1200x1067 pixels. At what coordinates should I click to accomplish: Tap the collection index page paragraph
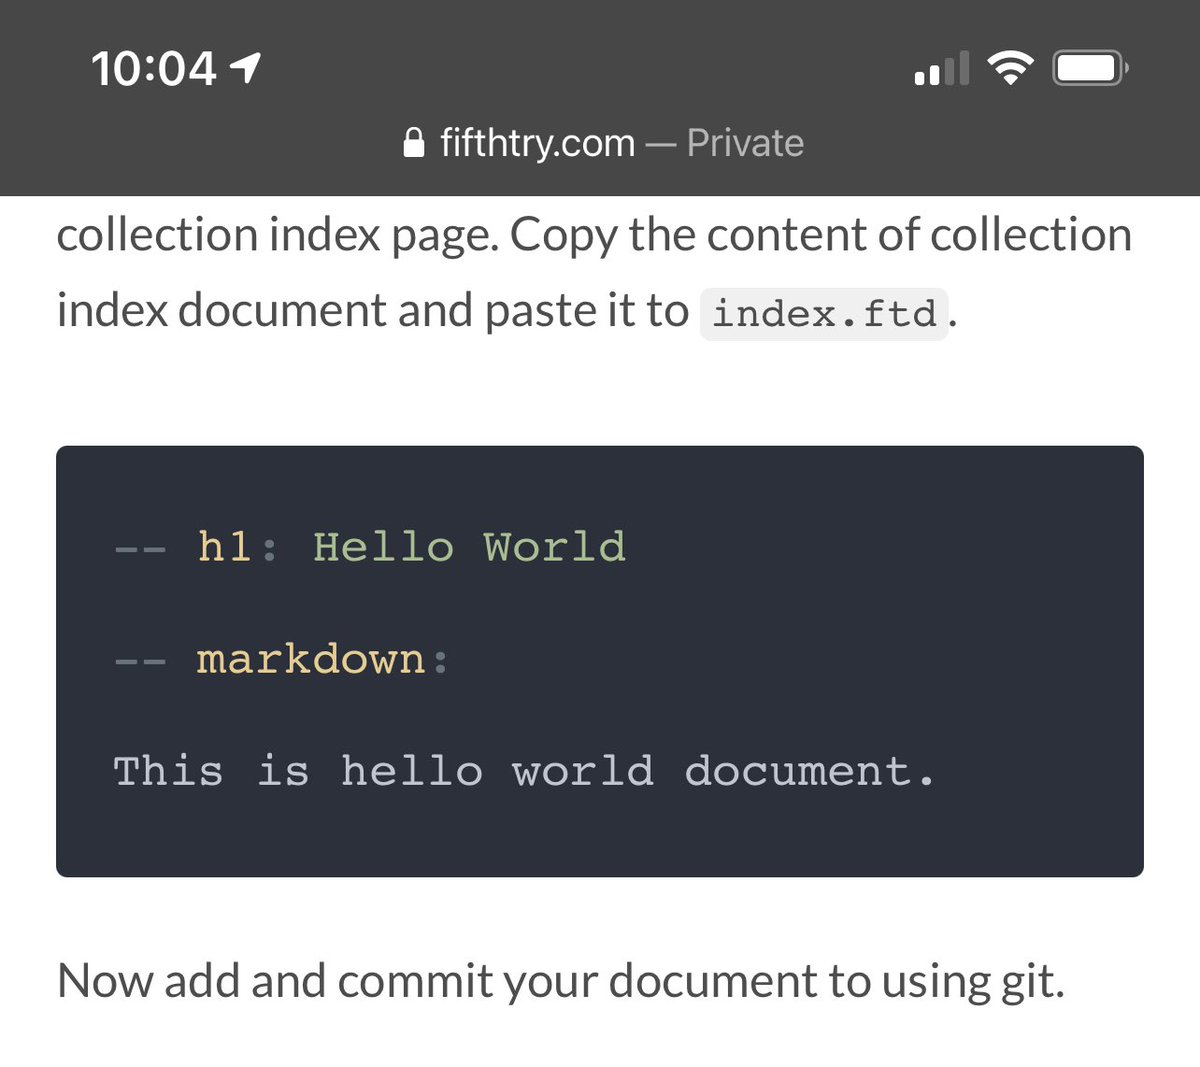pyautogui.click(x=595, y=270)
